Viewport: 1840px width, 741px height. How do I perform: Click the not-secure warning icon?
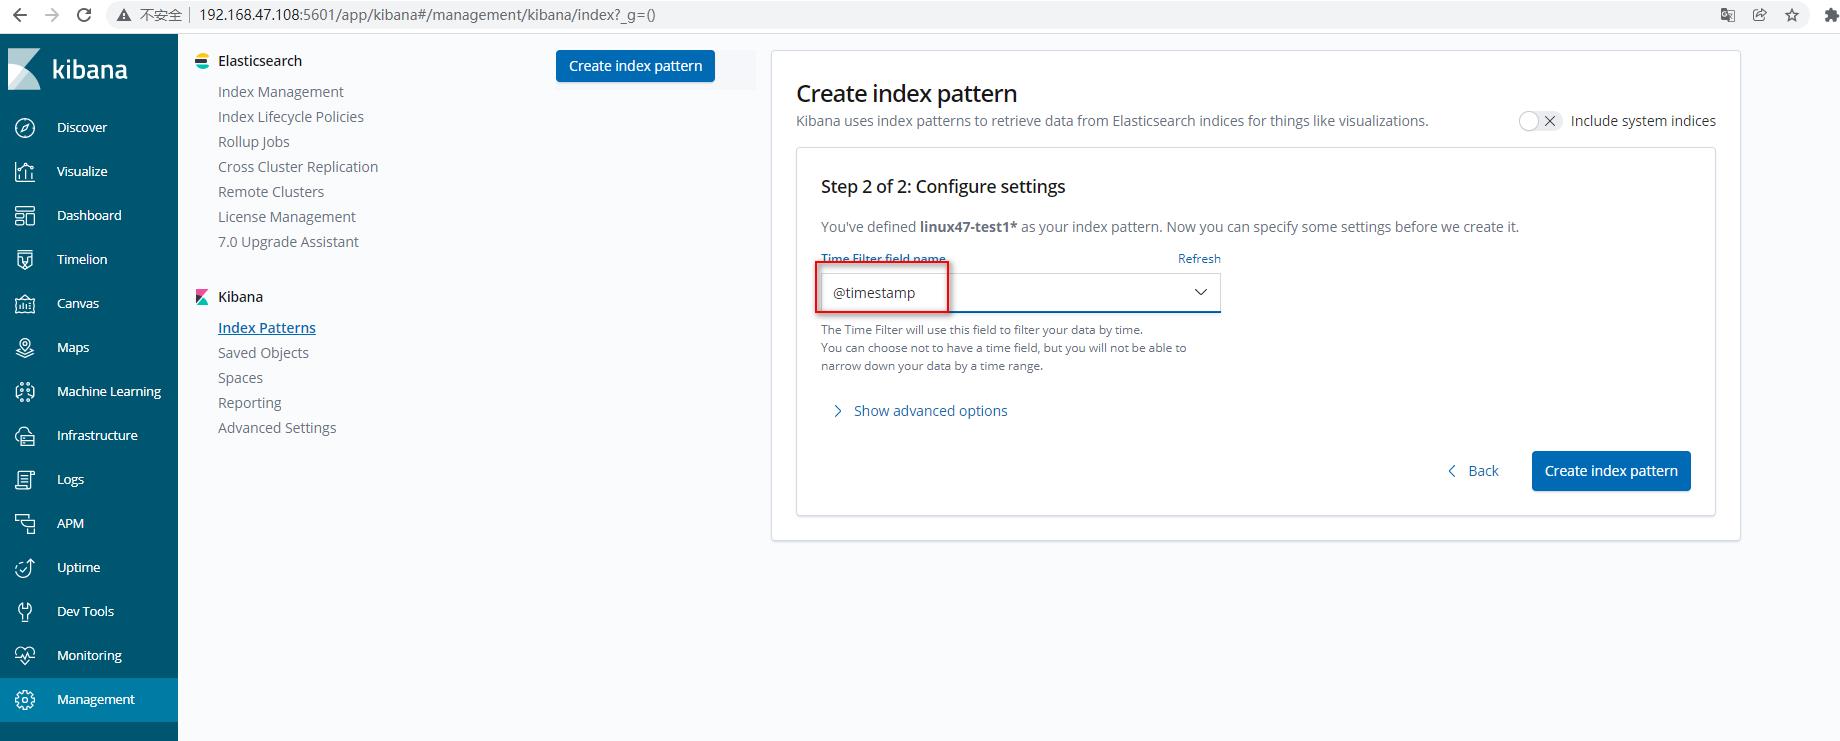pyautogui.click(x=123, y=15)
